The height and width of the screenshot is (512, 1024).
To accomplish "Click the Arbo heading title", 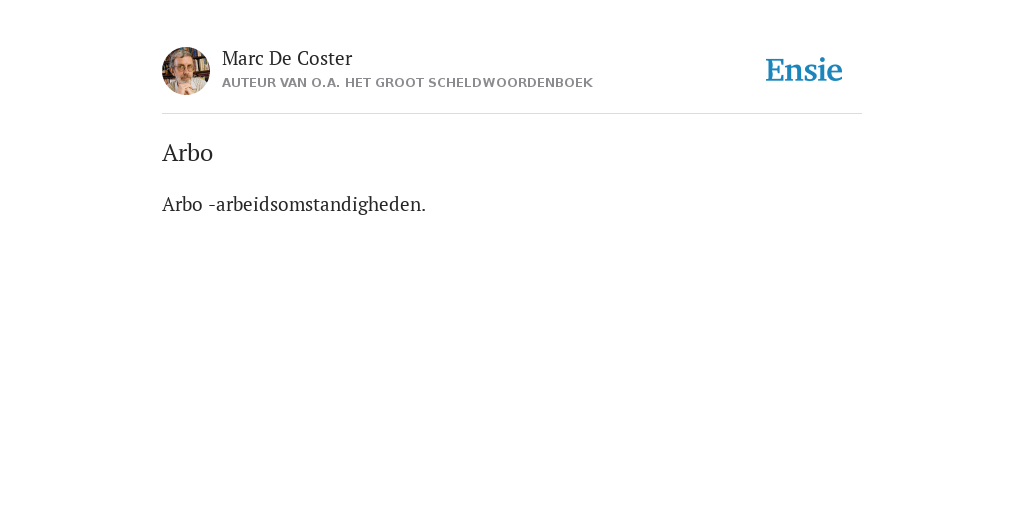I will (187, 153).
